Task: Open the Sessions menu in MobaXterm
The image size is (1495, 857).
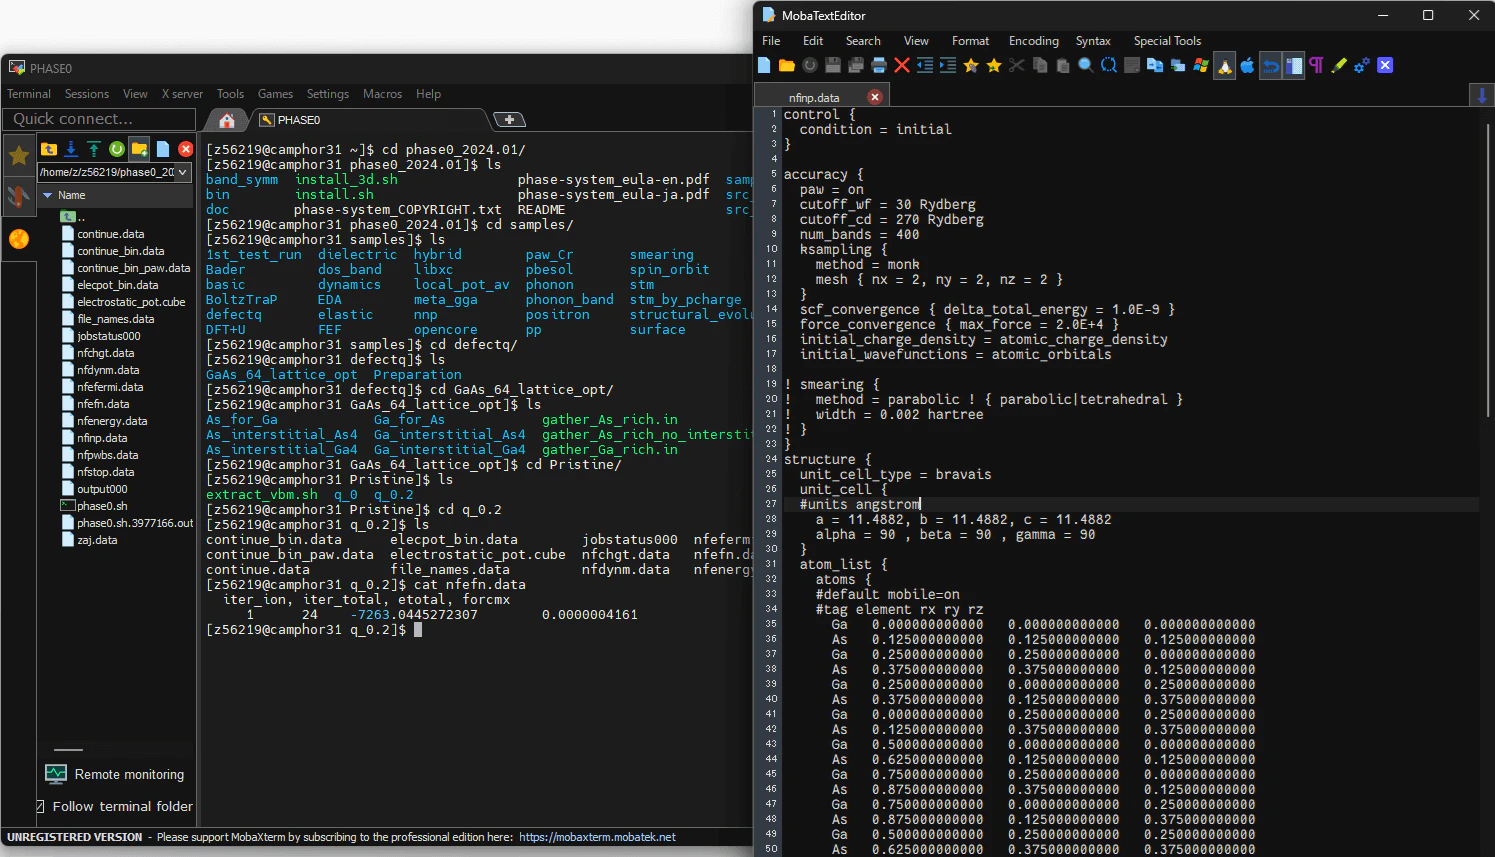Action: (87, 94)
